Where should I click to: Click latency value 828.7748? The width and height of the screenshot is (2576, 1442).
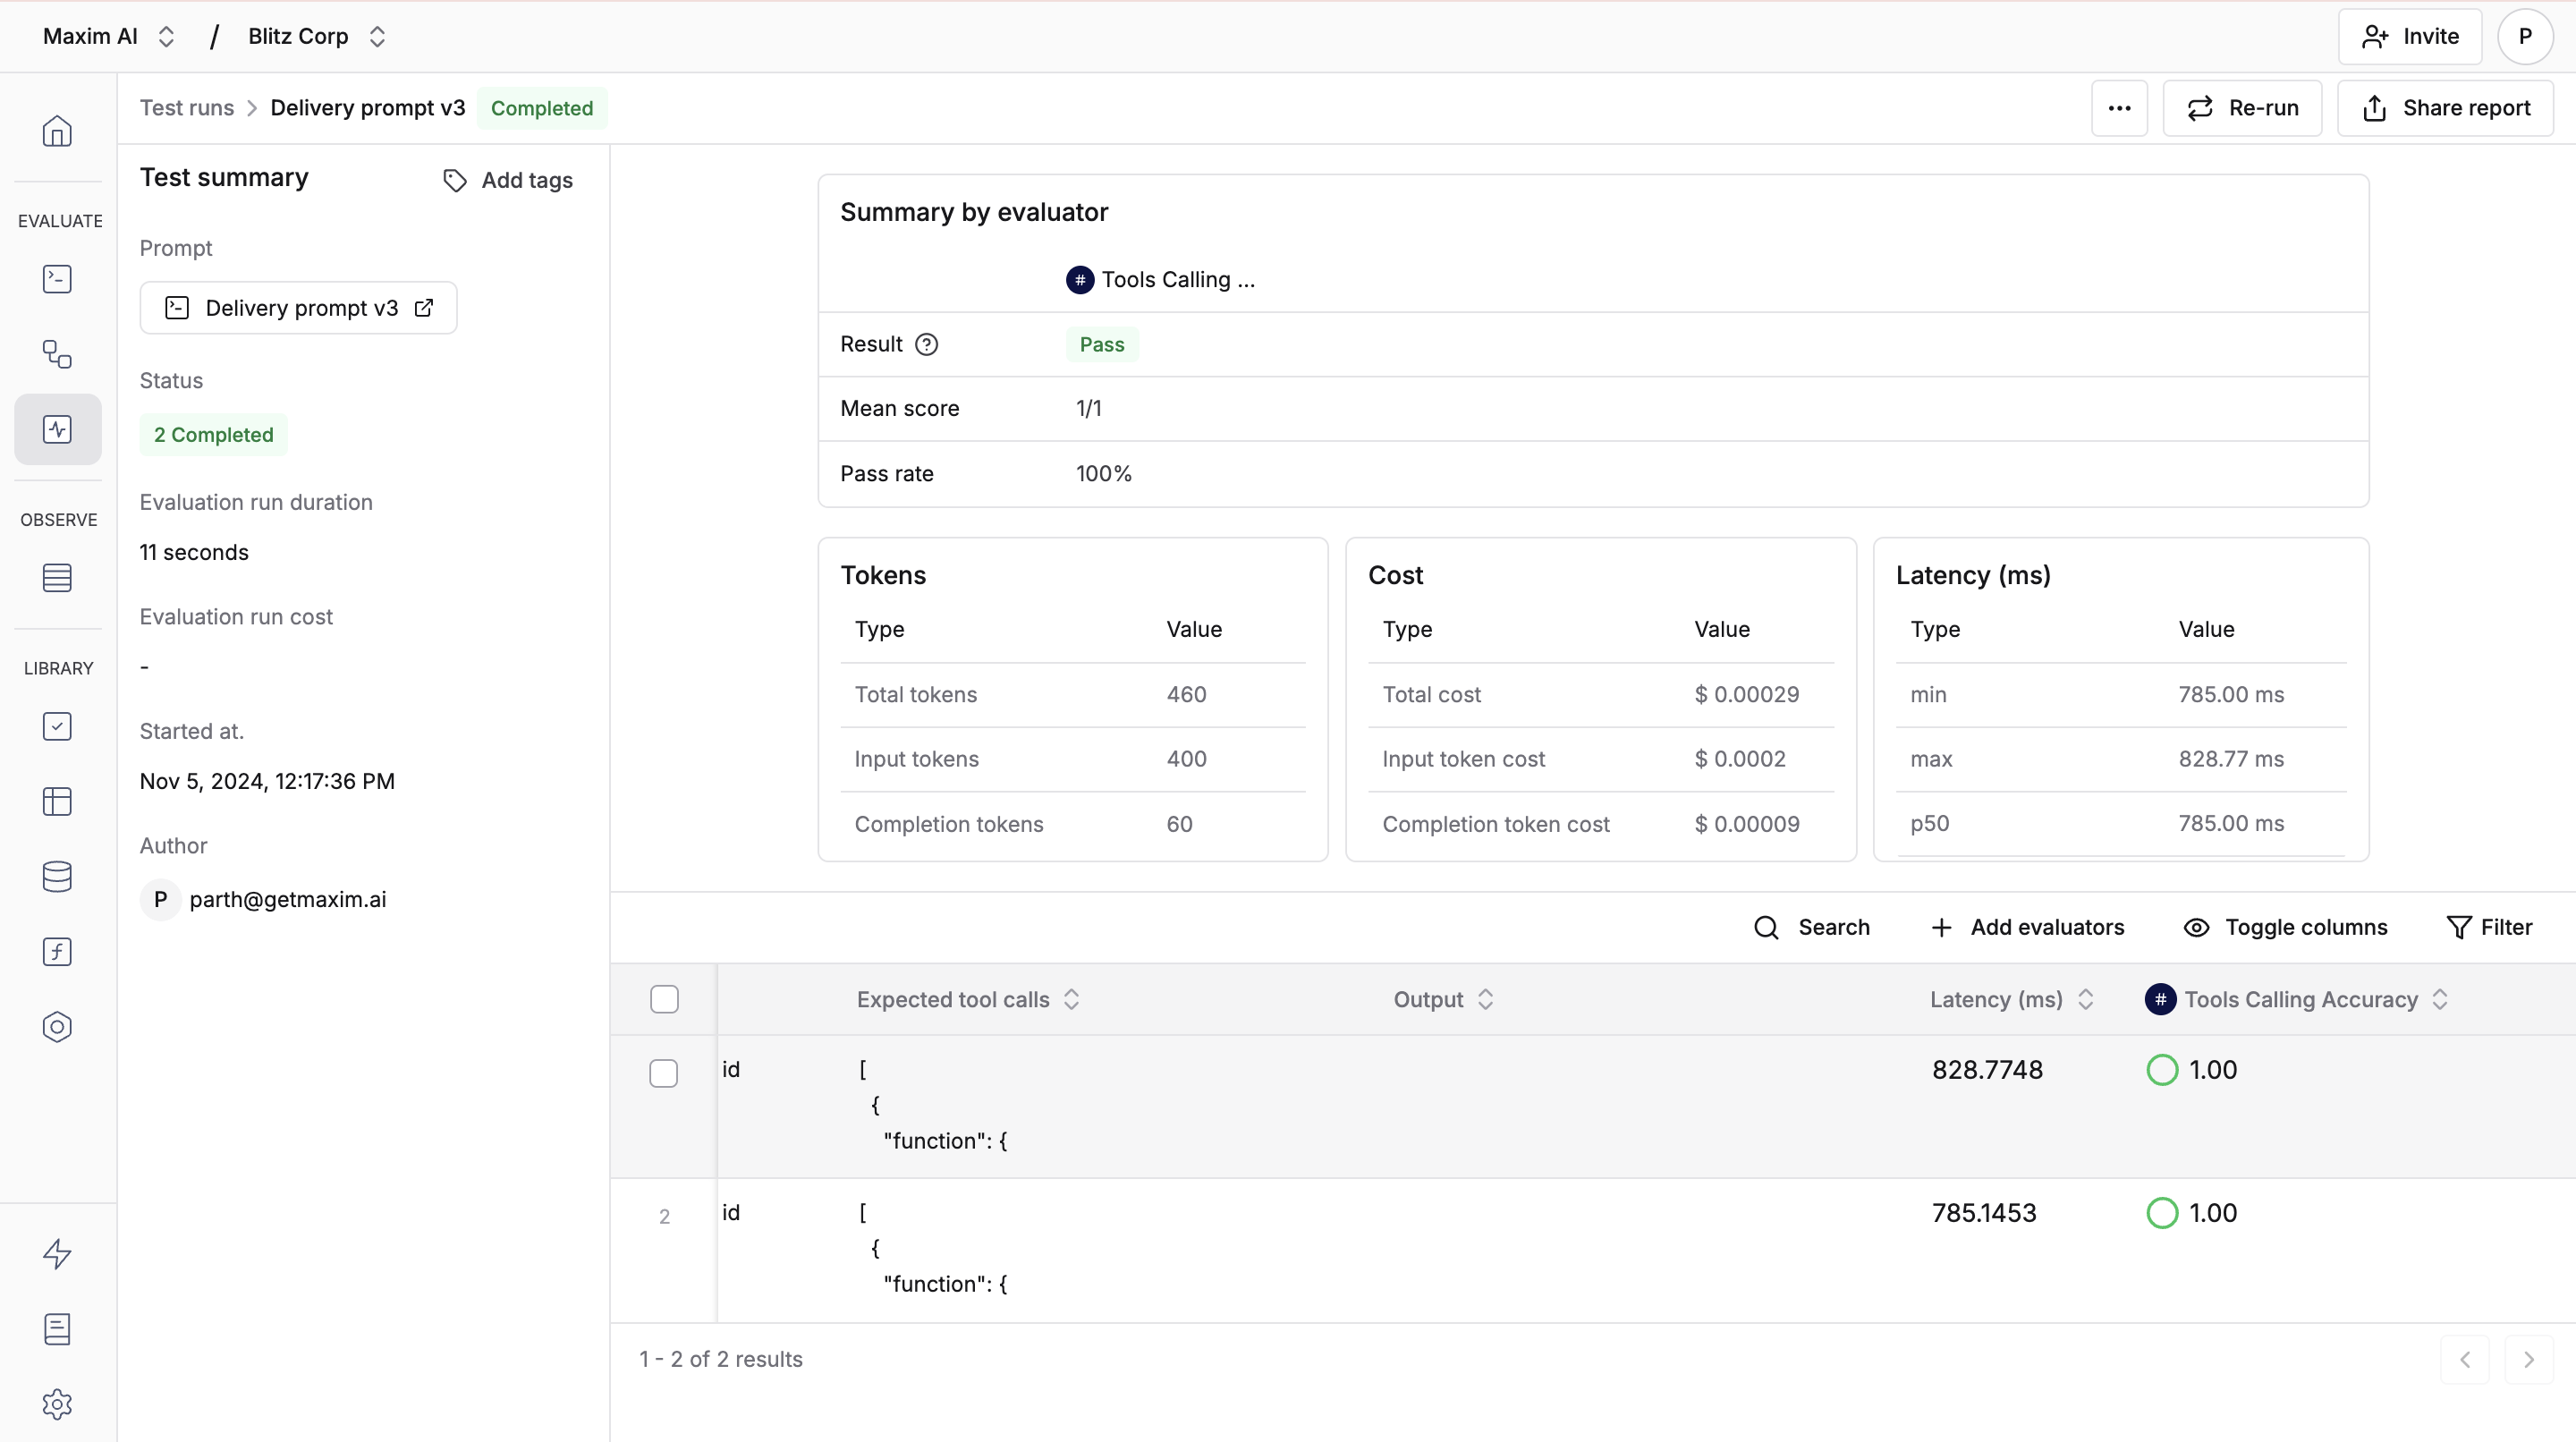click(1987, 1070)
